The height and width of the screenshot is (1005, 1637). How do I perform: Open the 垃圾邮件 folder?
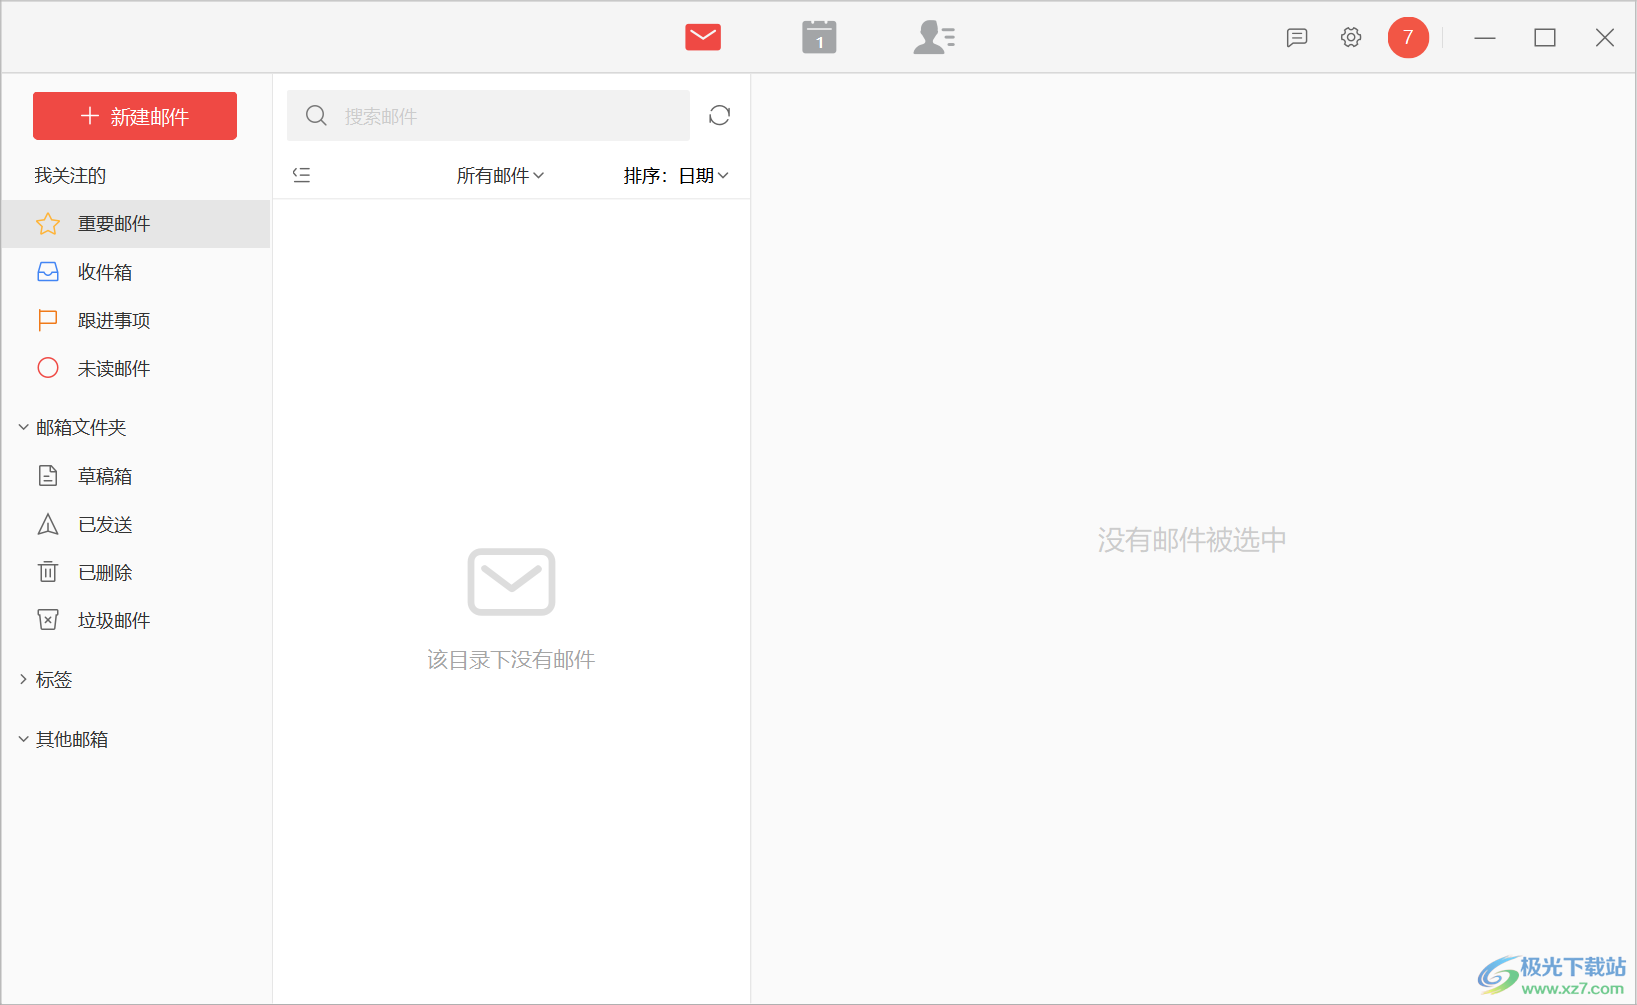(136, 620)
